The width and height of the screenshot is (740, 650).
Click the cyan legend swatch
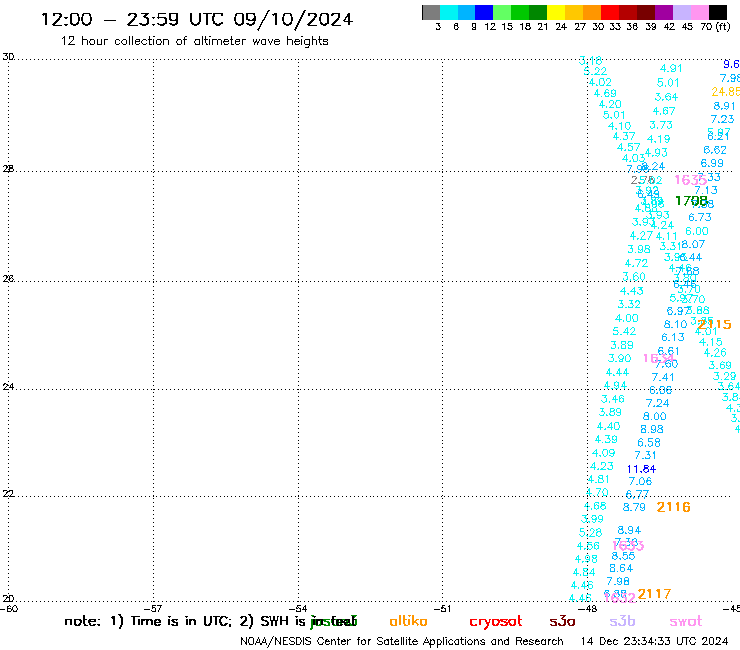[x=449, y=12]
